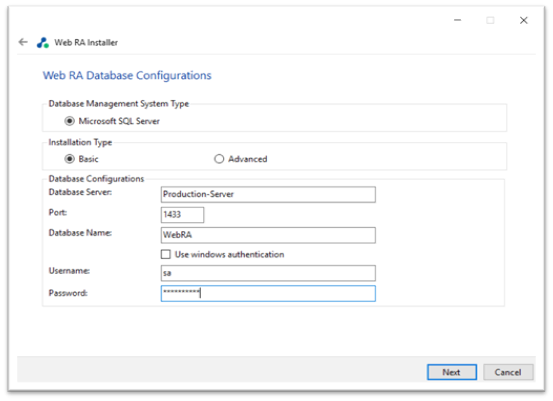Click the maximize window icon
Viewport: 553px width, 401px height.
point(490,20)
